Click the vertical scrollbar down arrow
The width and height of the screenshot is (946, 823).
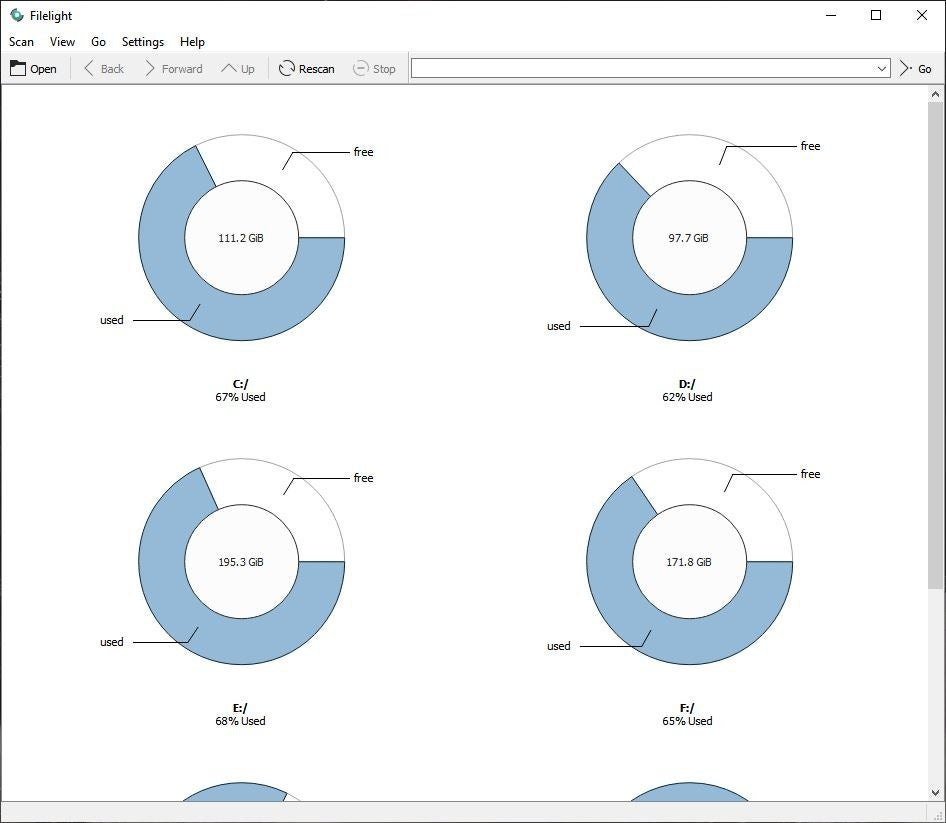pyautogui.click(x=935, y=792)
